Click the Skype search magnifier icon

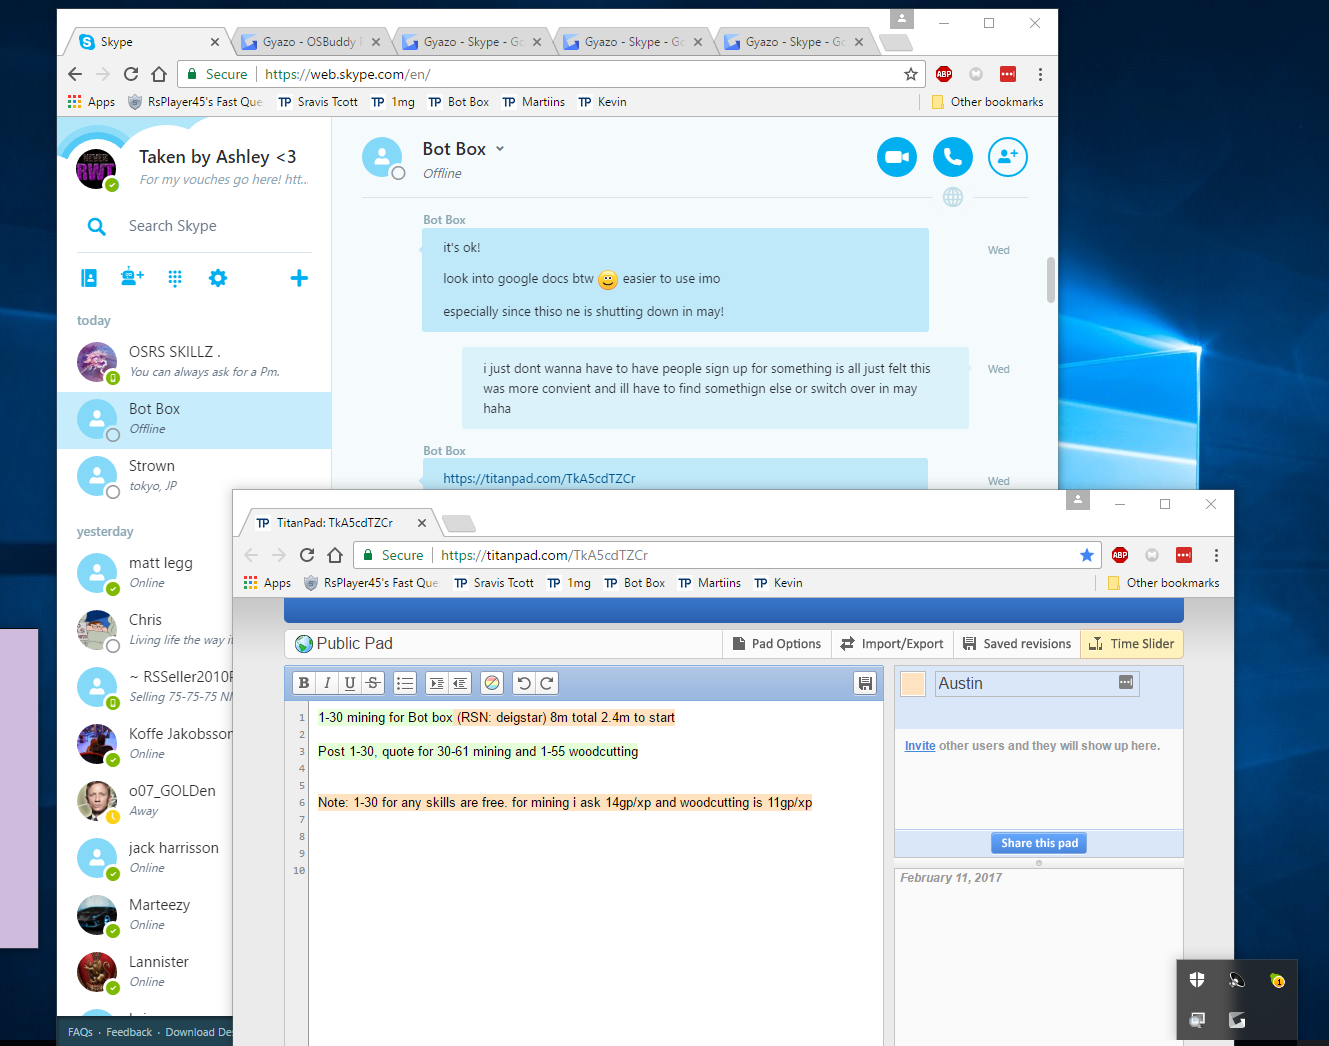[97, 226]
